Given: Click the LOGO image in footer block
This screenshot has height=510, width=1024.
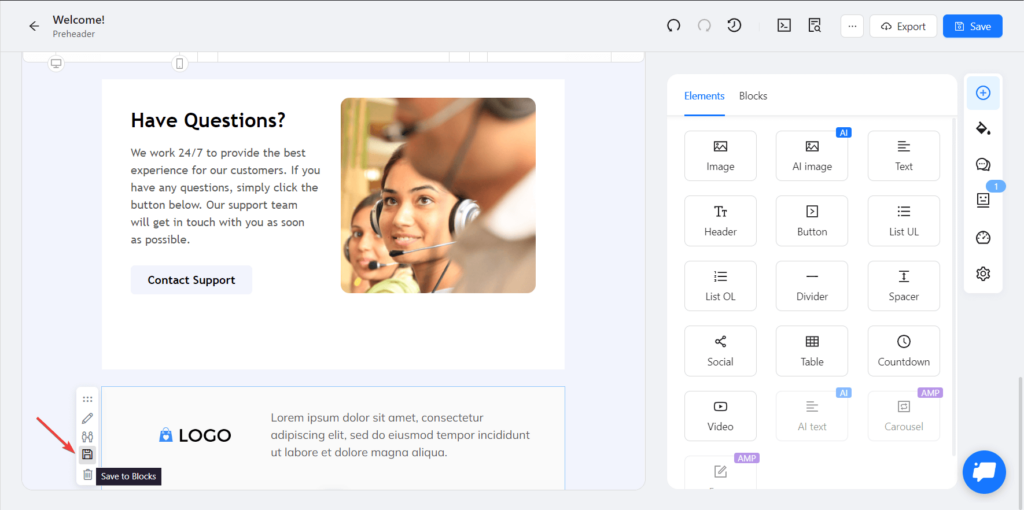Looking at the screenshot, I should [195, 435].
